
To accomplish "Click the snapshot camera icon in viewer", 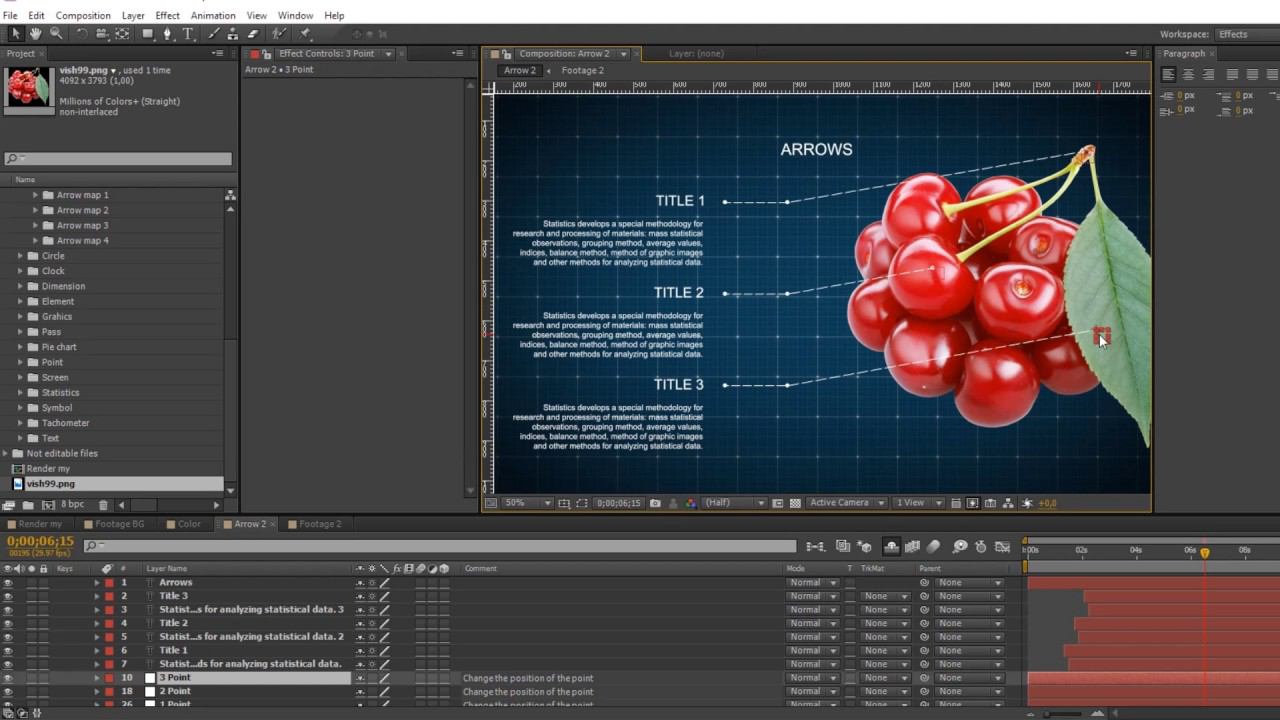I will 655,503.
